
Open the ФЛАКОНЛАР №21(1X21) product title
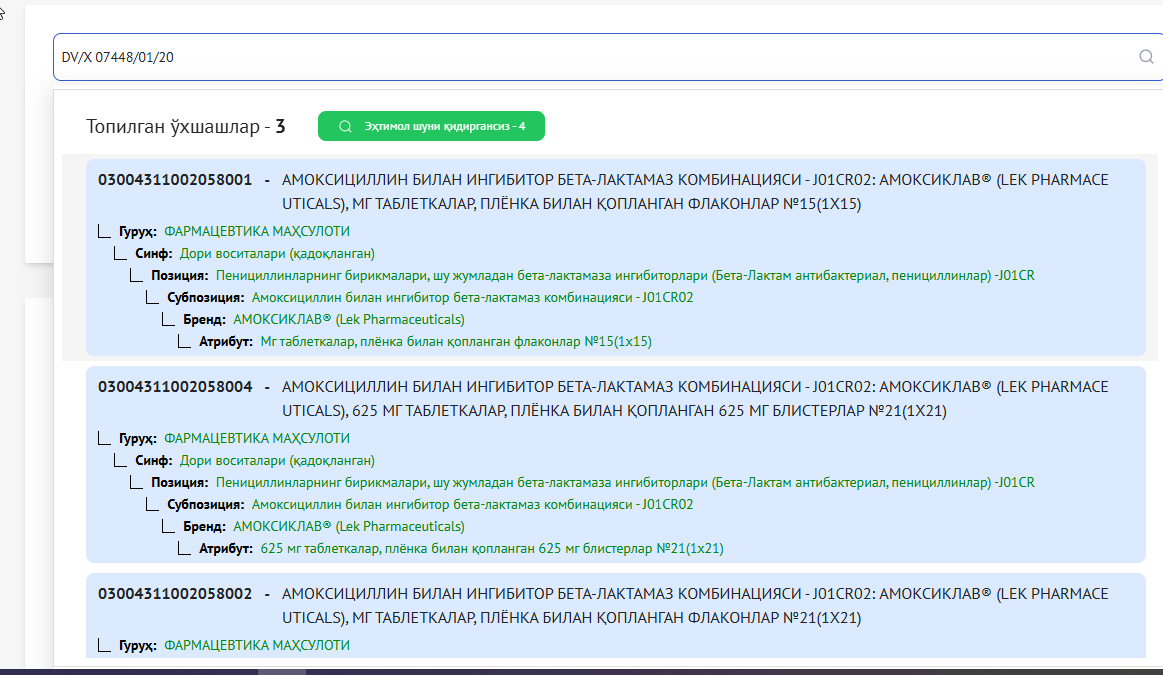695,605
